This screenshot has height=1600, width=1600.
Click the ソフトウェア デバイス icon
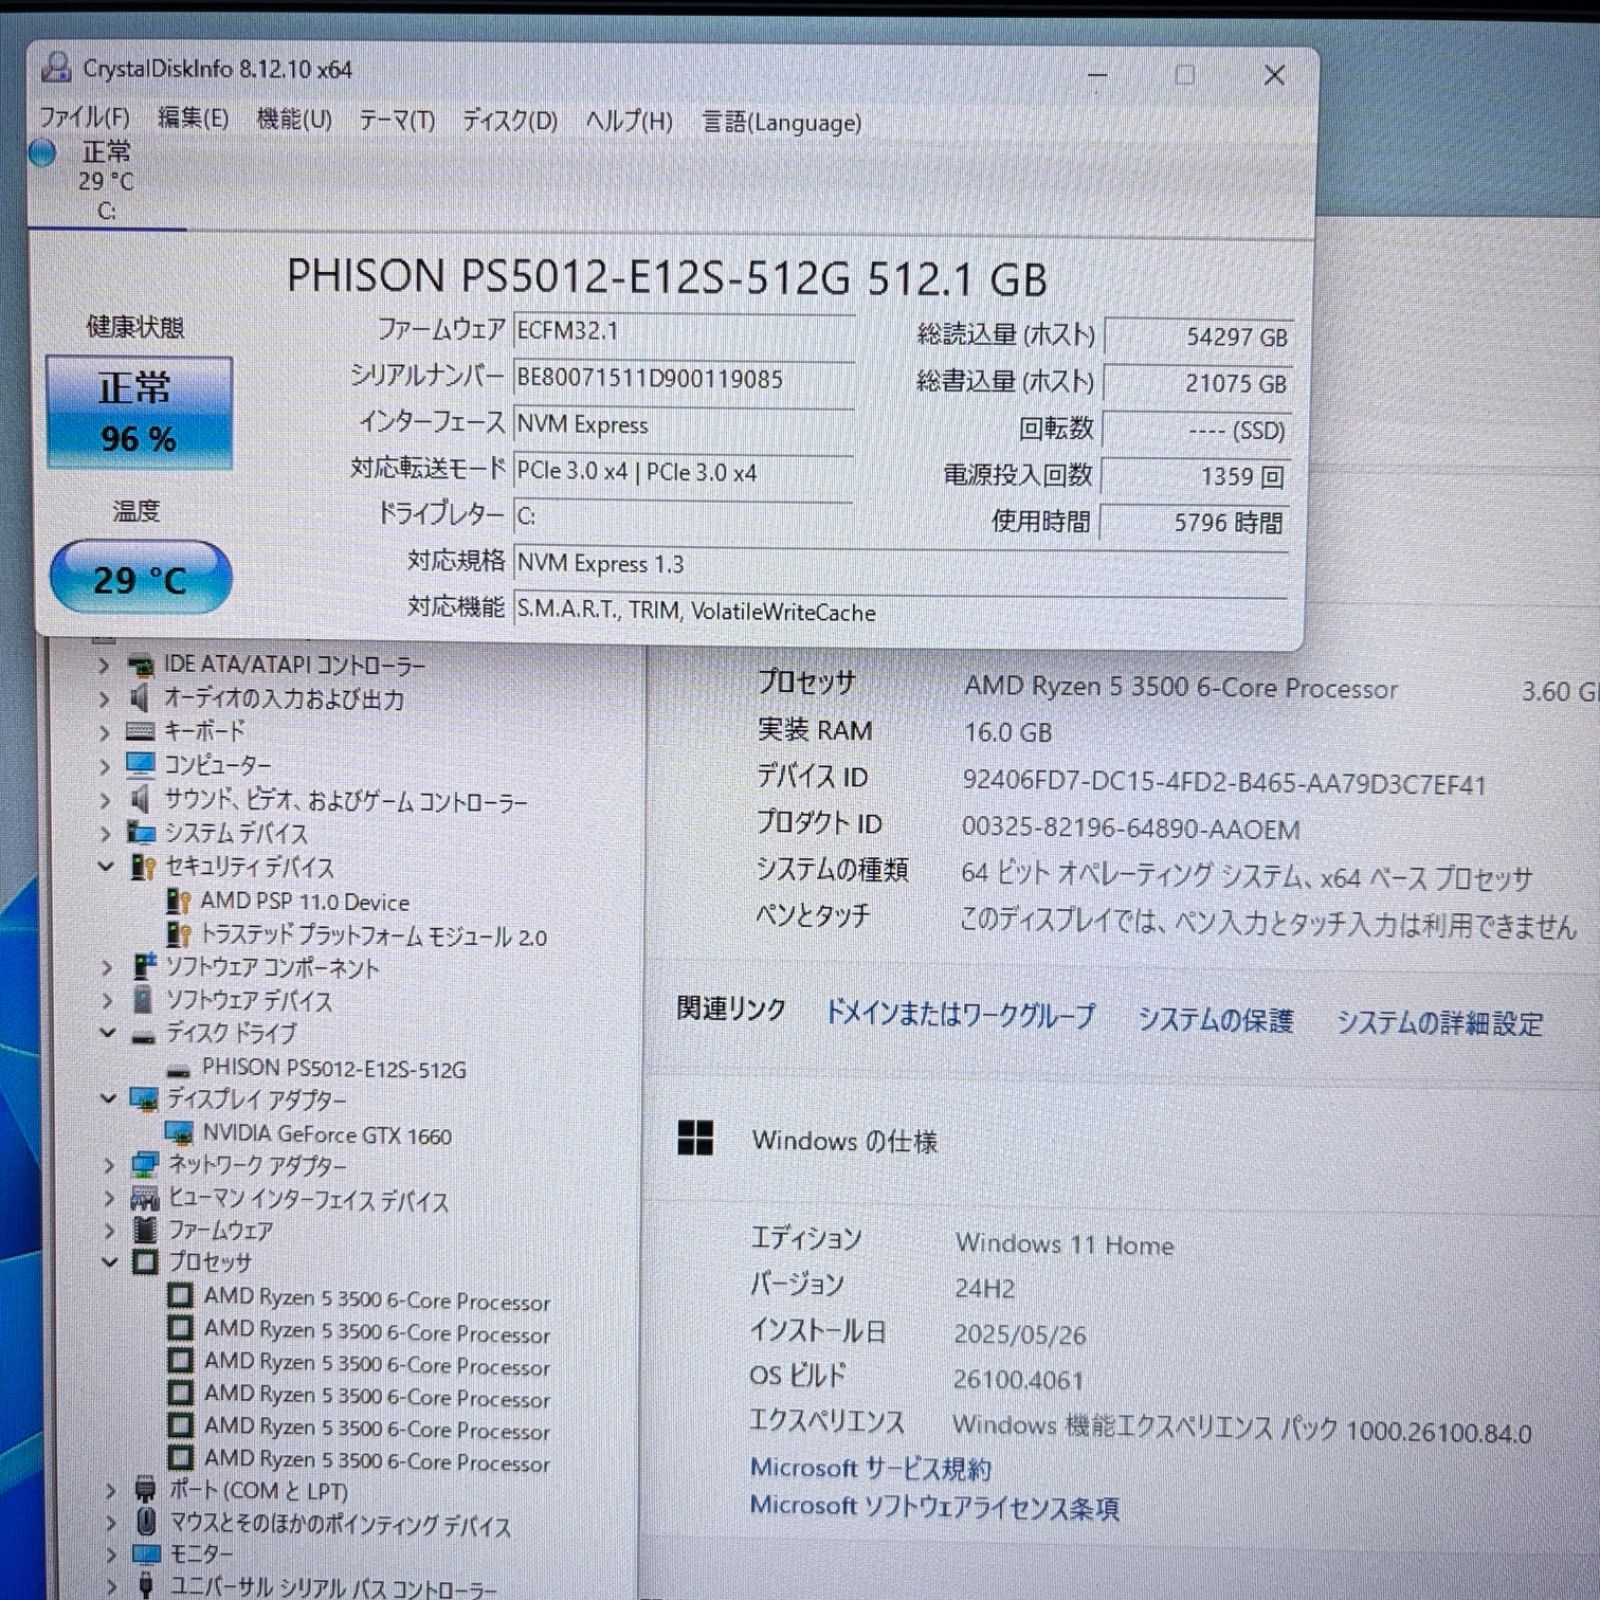[x=143, y=999]
